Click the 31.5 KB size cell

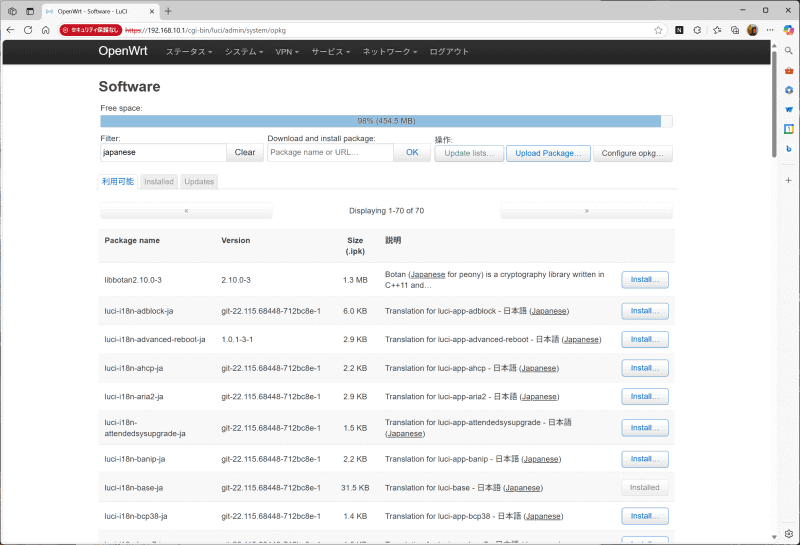click(x=355, y=488)
